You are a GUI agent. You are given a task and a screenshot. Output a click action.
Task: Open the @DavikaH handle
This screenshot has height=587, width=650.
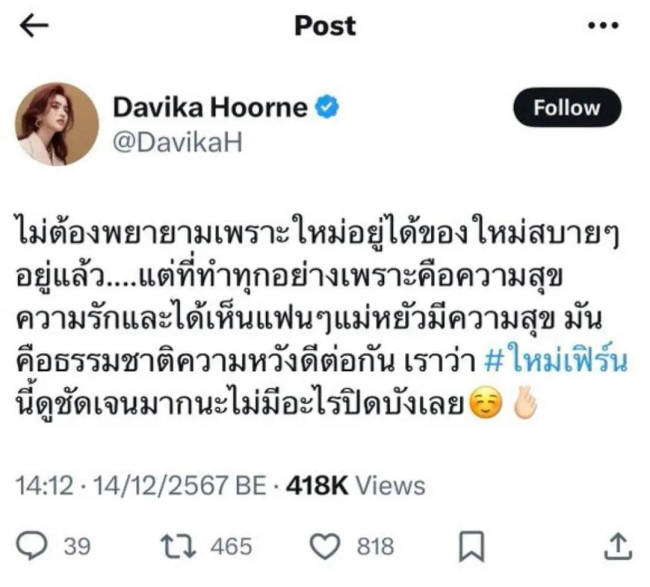[x=177, y=142]
